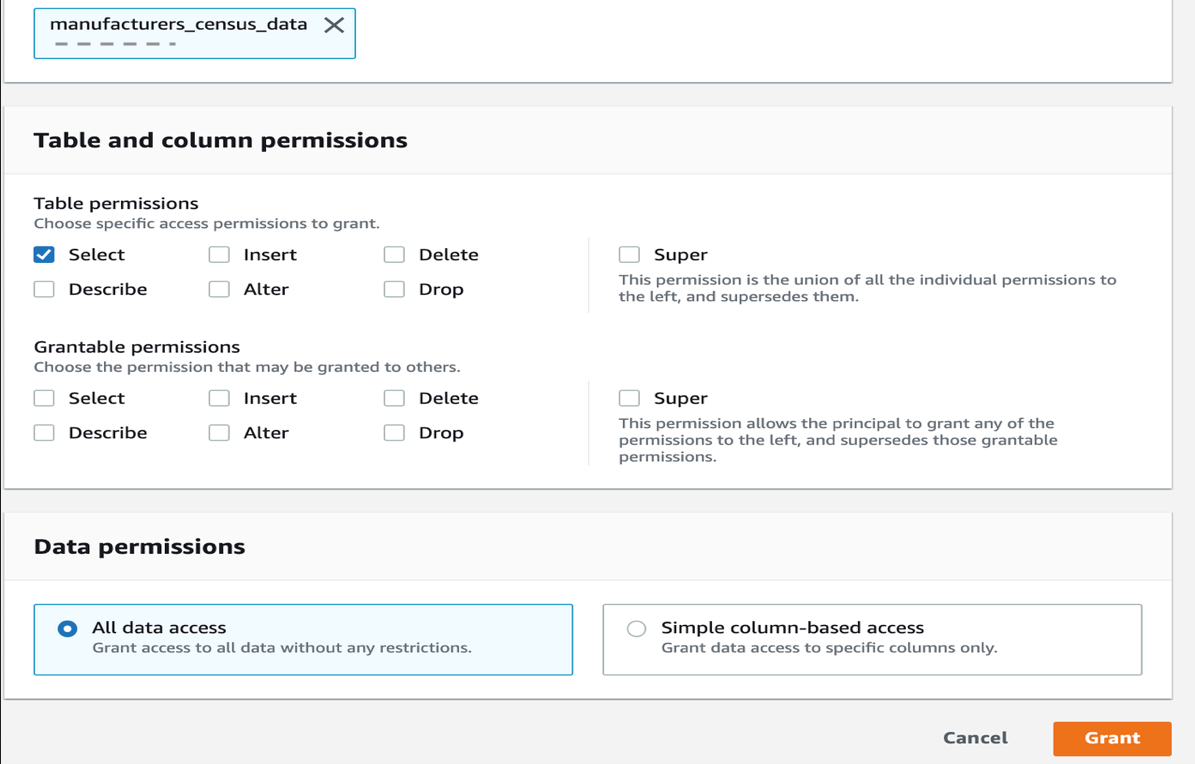This screenshot has height=764, width=1195.
Task: Enable Describe under Table permissions
Action: [x=44, y=289]
